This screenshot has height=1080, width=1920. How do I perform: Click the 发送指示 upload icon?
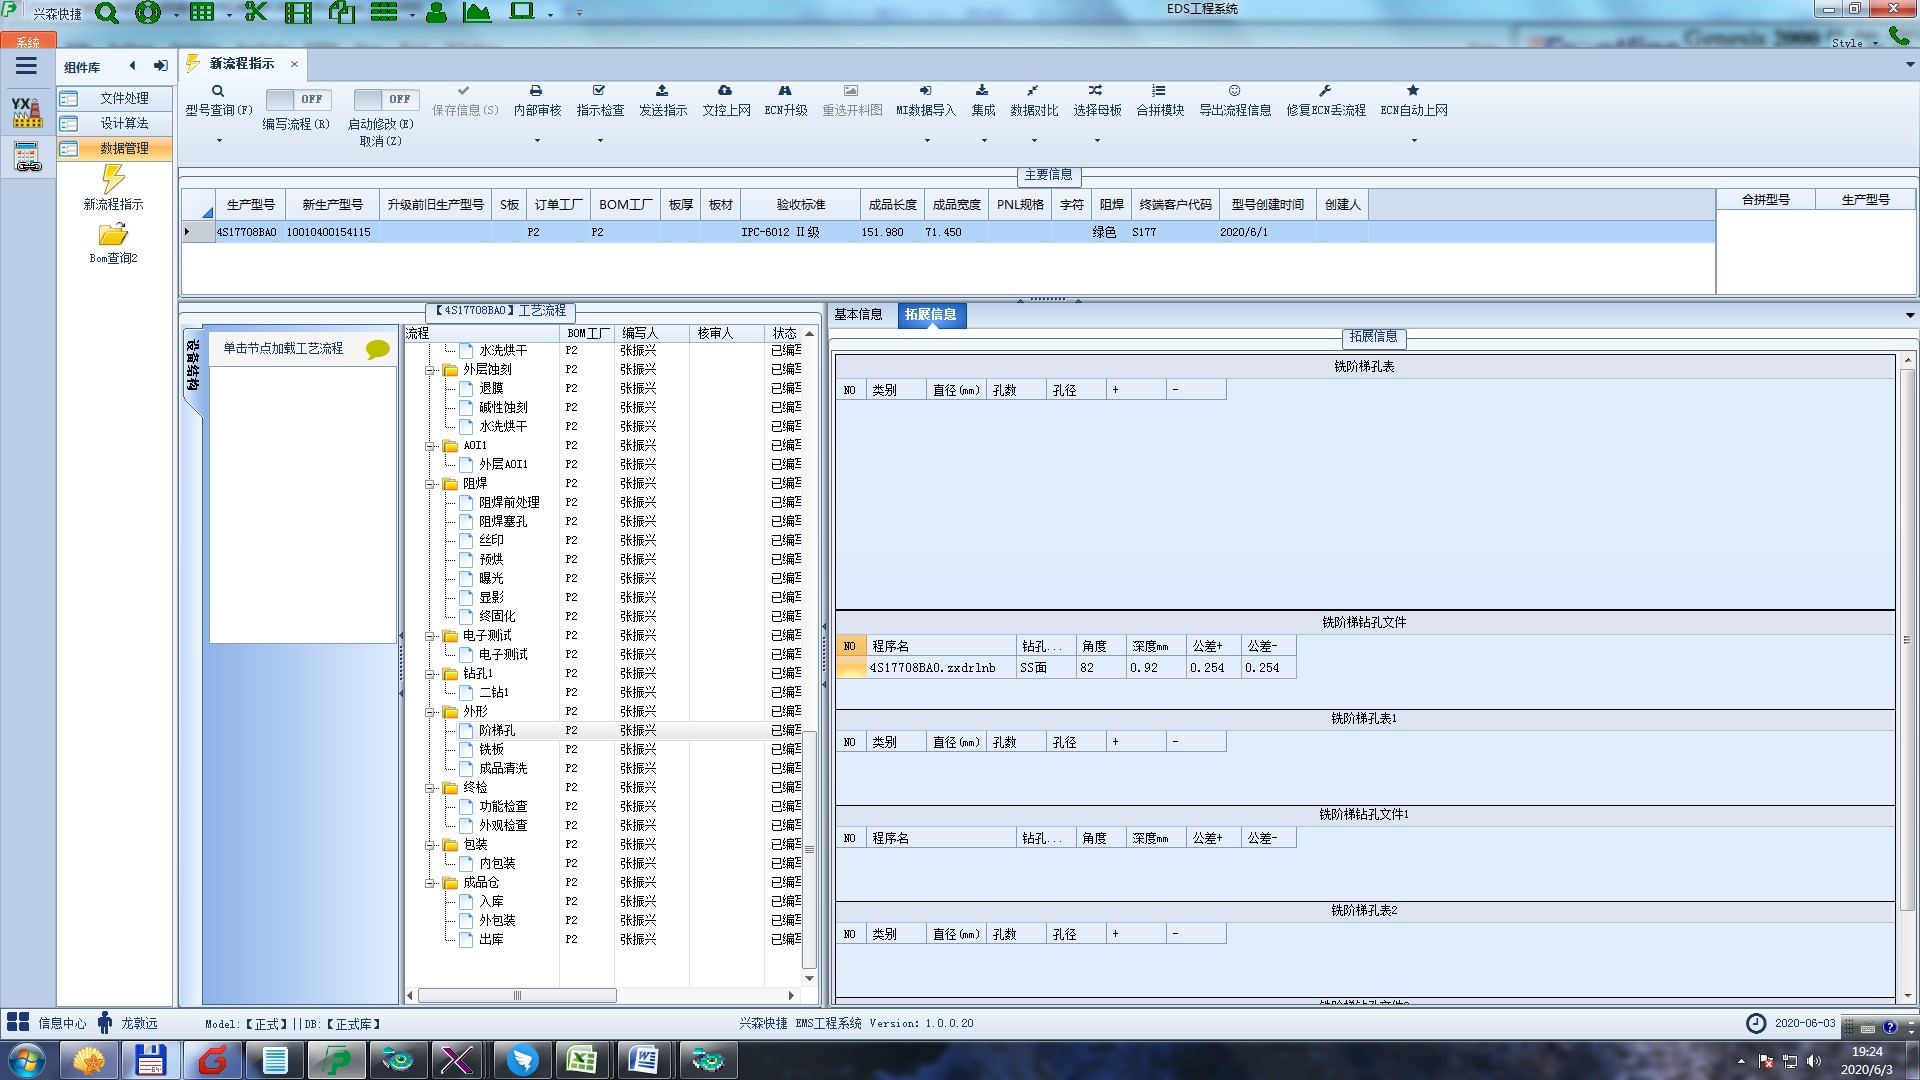tap(662, 91)
